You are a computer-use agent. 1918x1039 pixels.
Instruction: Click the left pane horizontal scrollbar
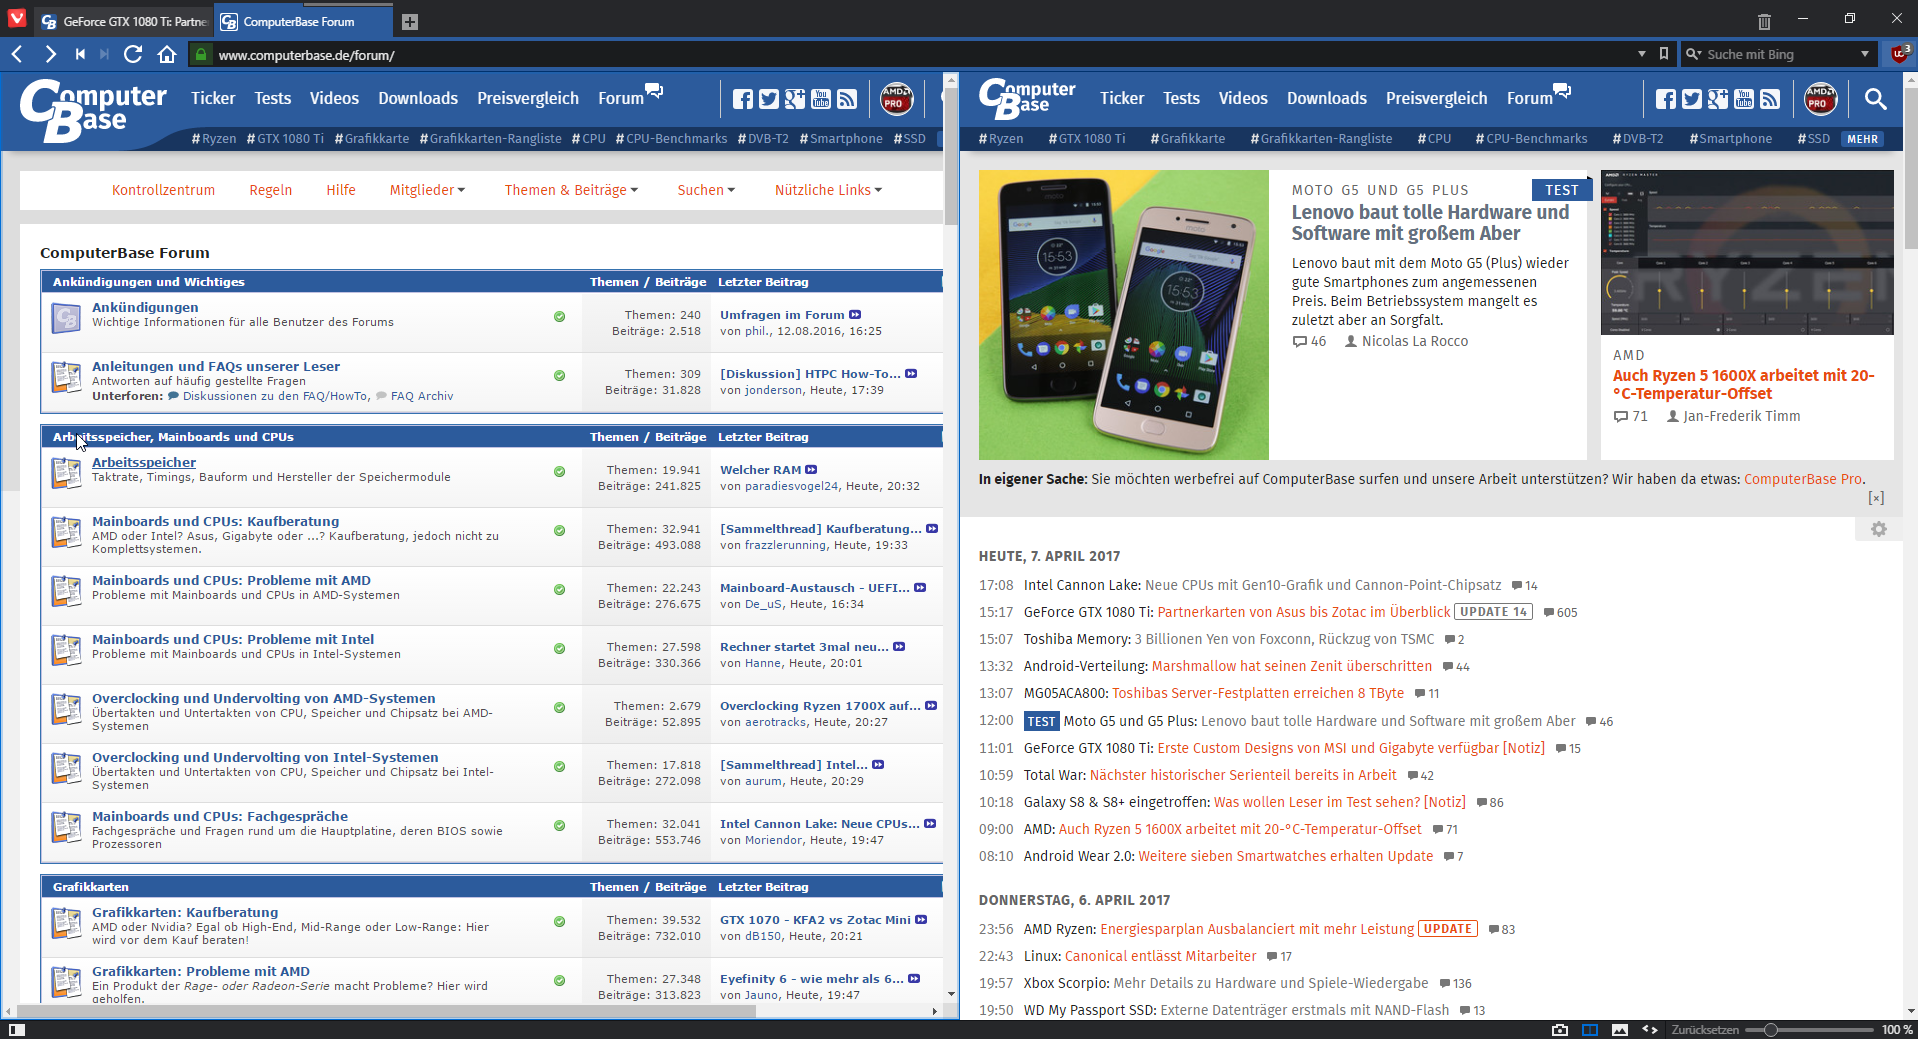coord(385,1011)
